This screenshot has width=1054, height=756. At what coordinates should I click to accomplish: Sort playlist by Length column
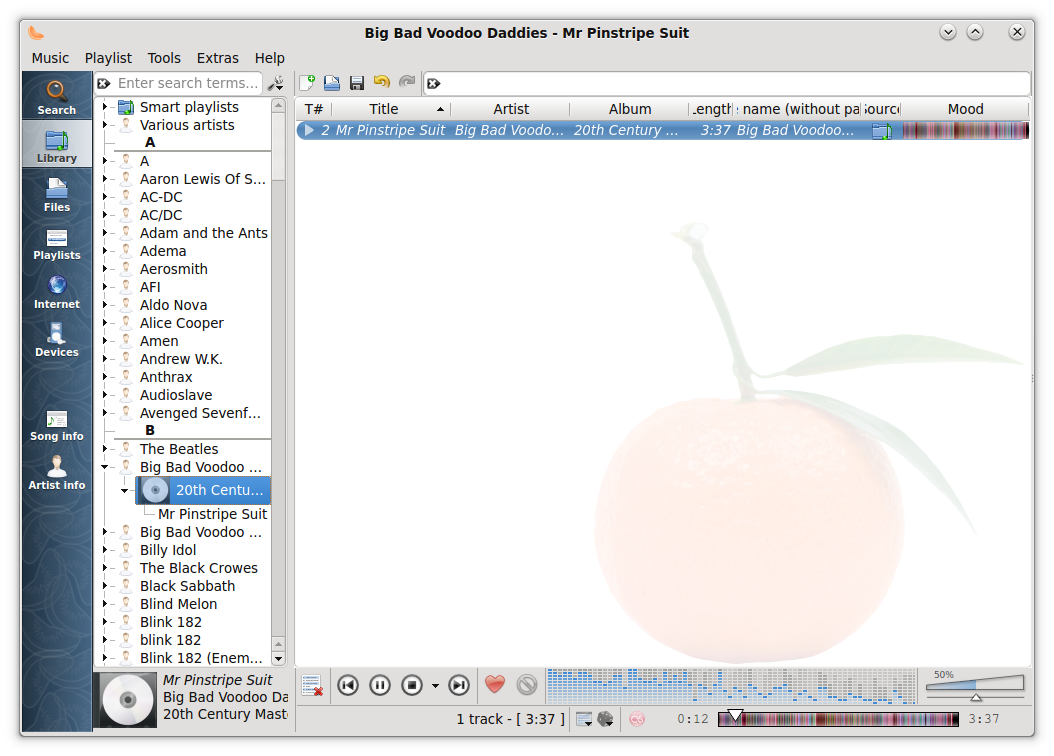712,109
